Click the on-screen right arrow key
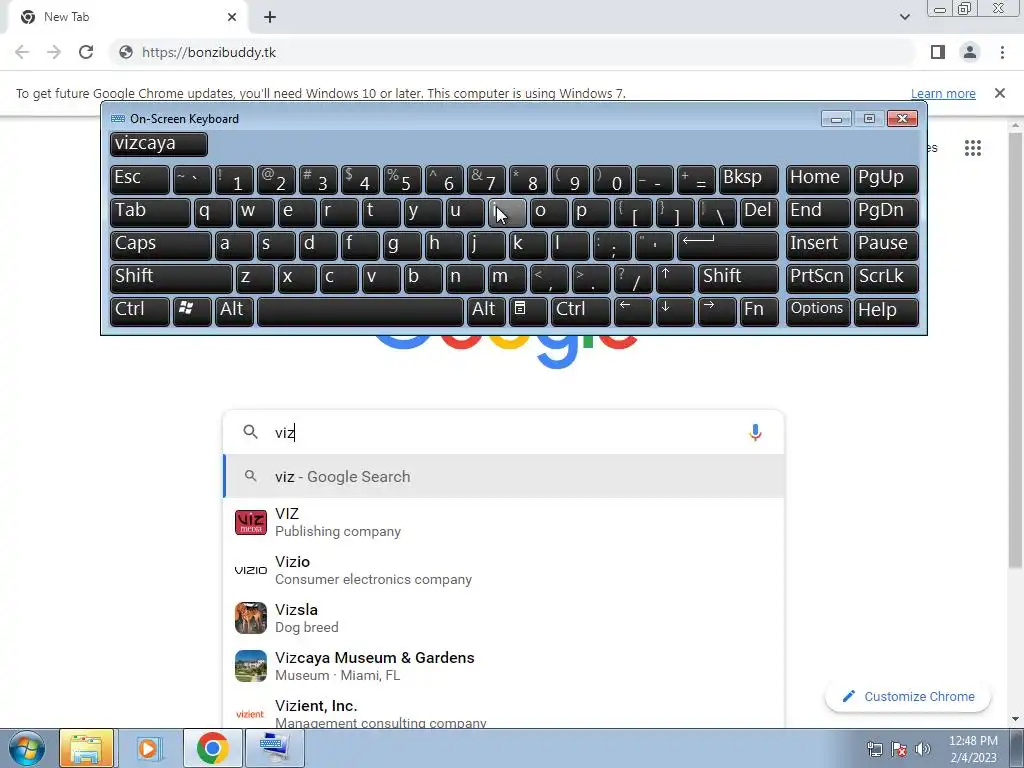Viewport: 1024px width, 768px height. 717,311
